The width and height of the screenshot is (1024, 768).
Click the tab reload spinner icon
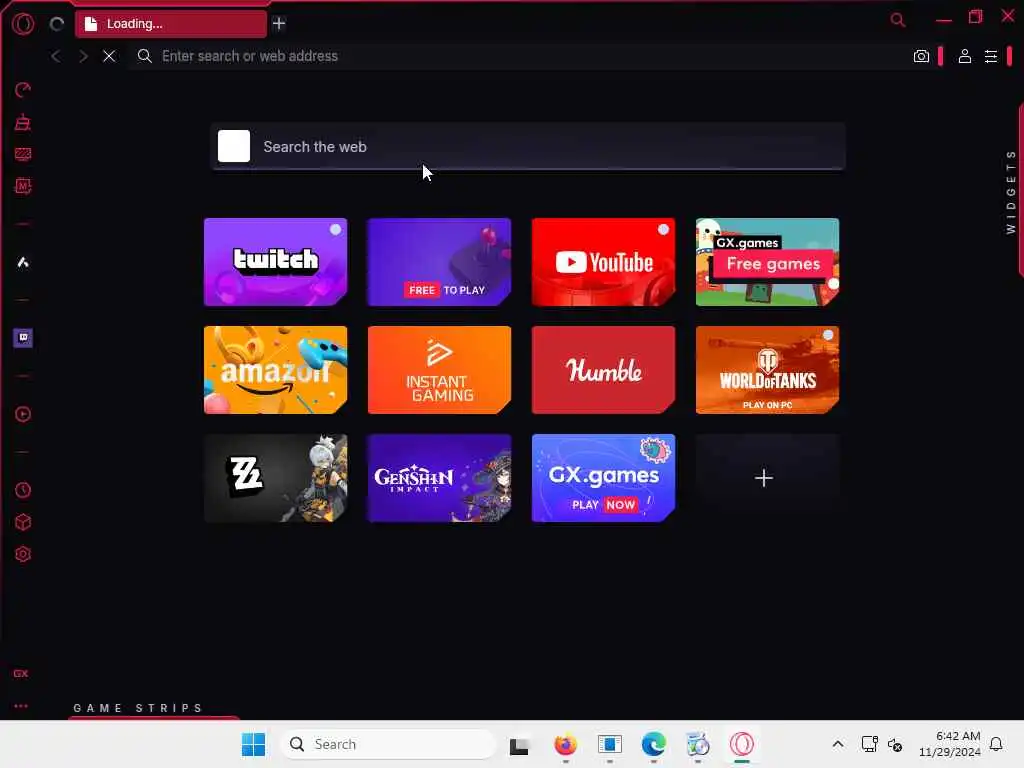click(x=57, y=24)
